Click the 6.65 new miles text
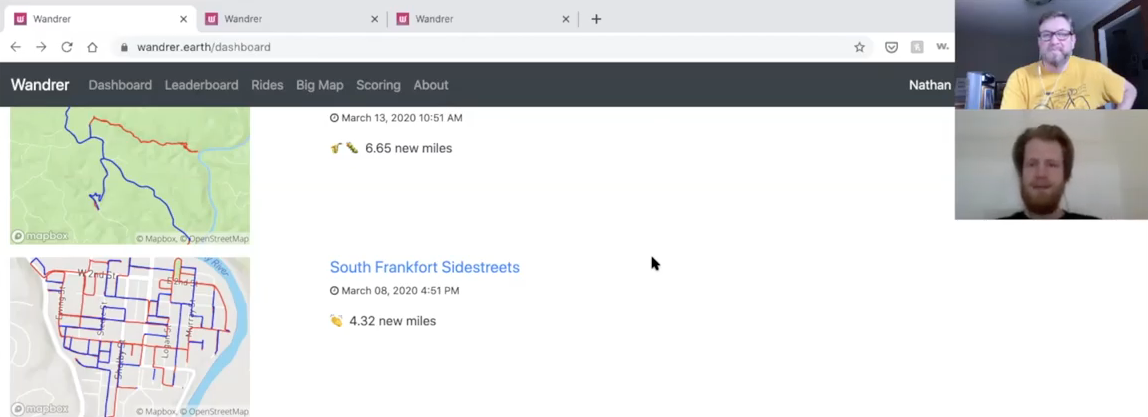This screenshot has height=417, width=1148. coord(409,148)
